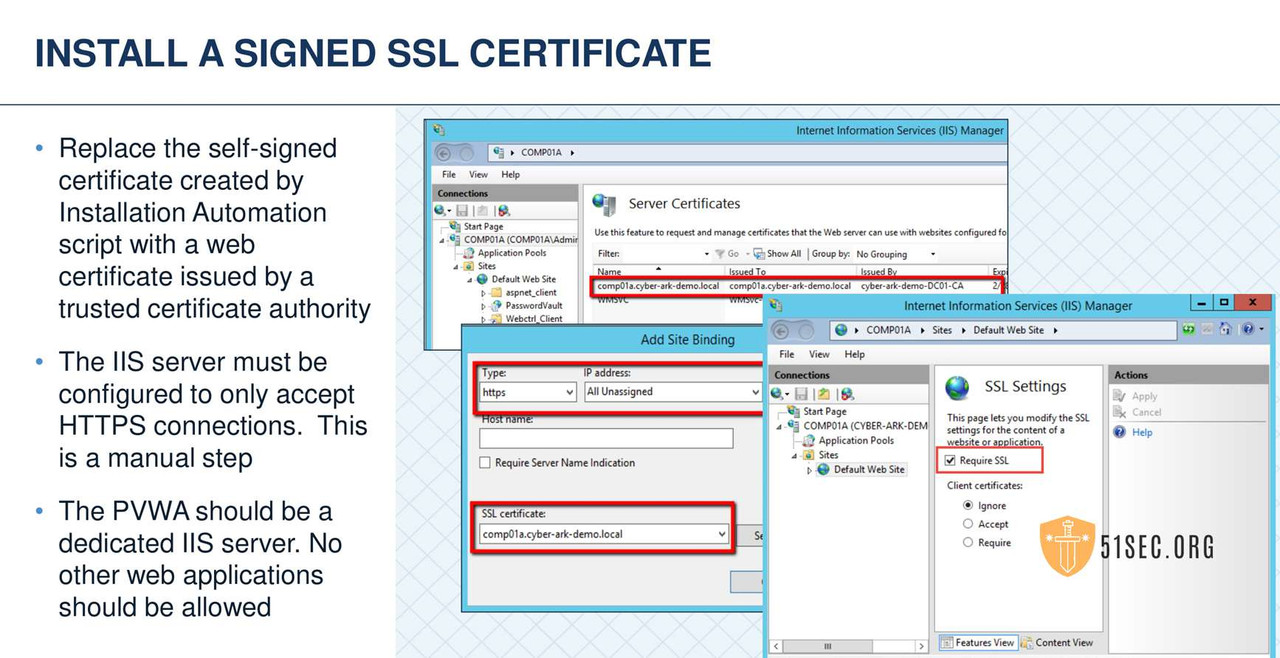Image resolution: width=1280 pixels, height=658 pixels.
Task: Select Start Page in SSL window tree
Action: coord(825,411)
